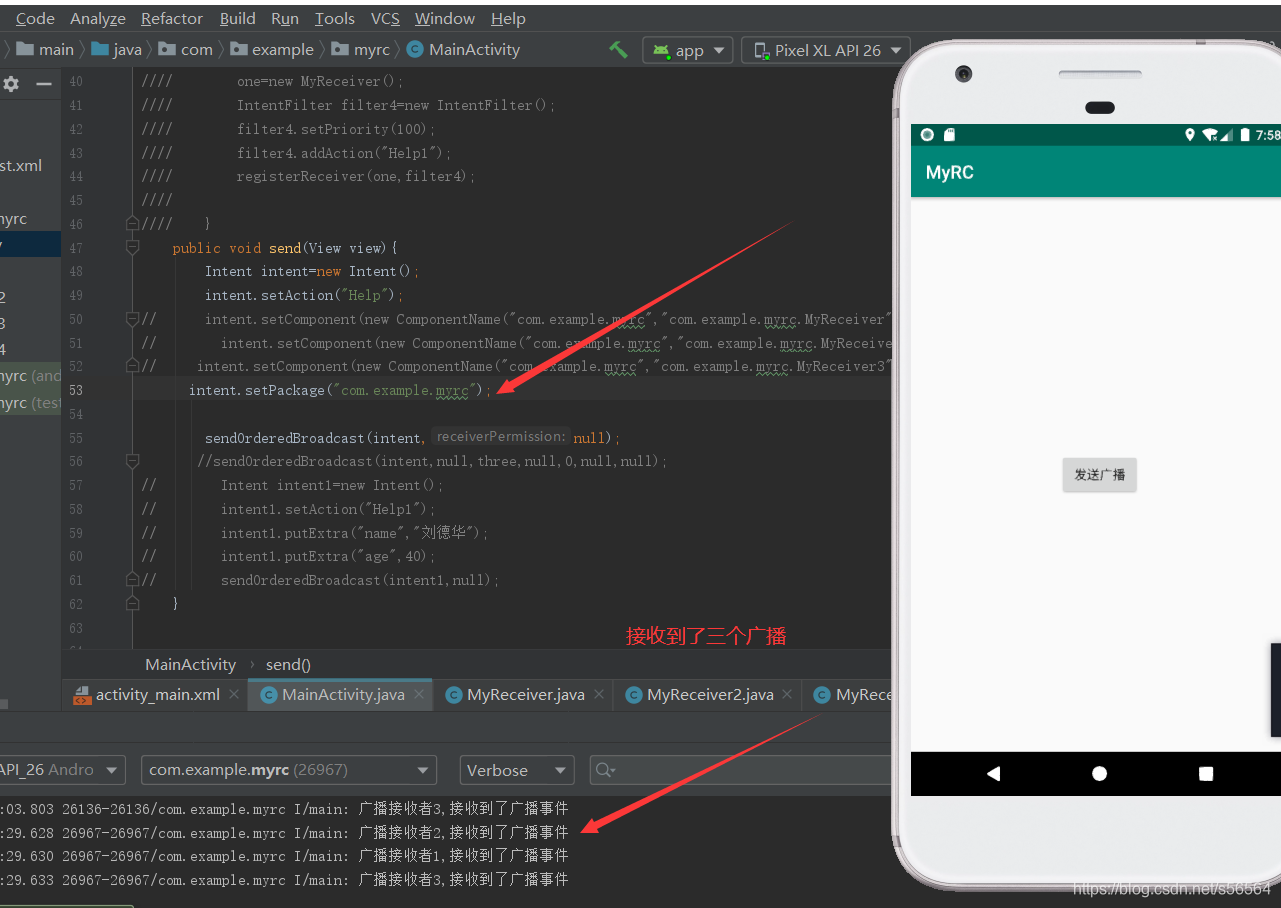Toggle fold marker at line 61
Image resolution: width=1281 pixels, height=908 pixels.
pyautogui.click(x=133, y=580)
